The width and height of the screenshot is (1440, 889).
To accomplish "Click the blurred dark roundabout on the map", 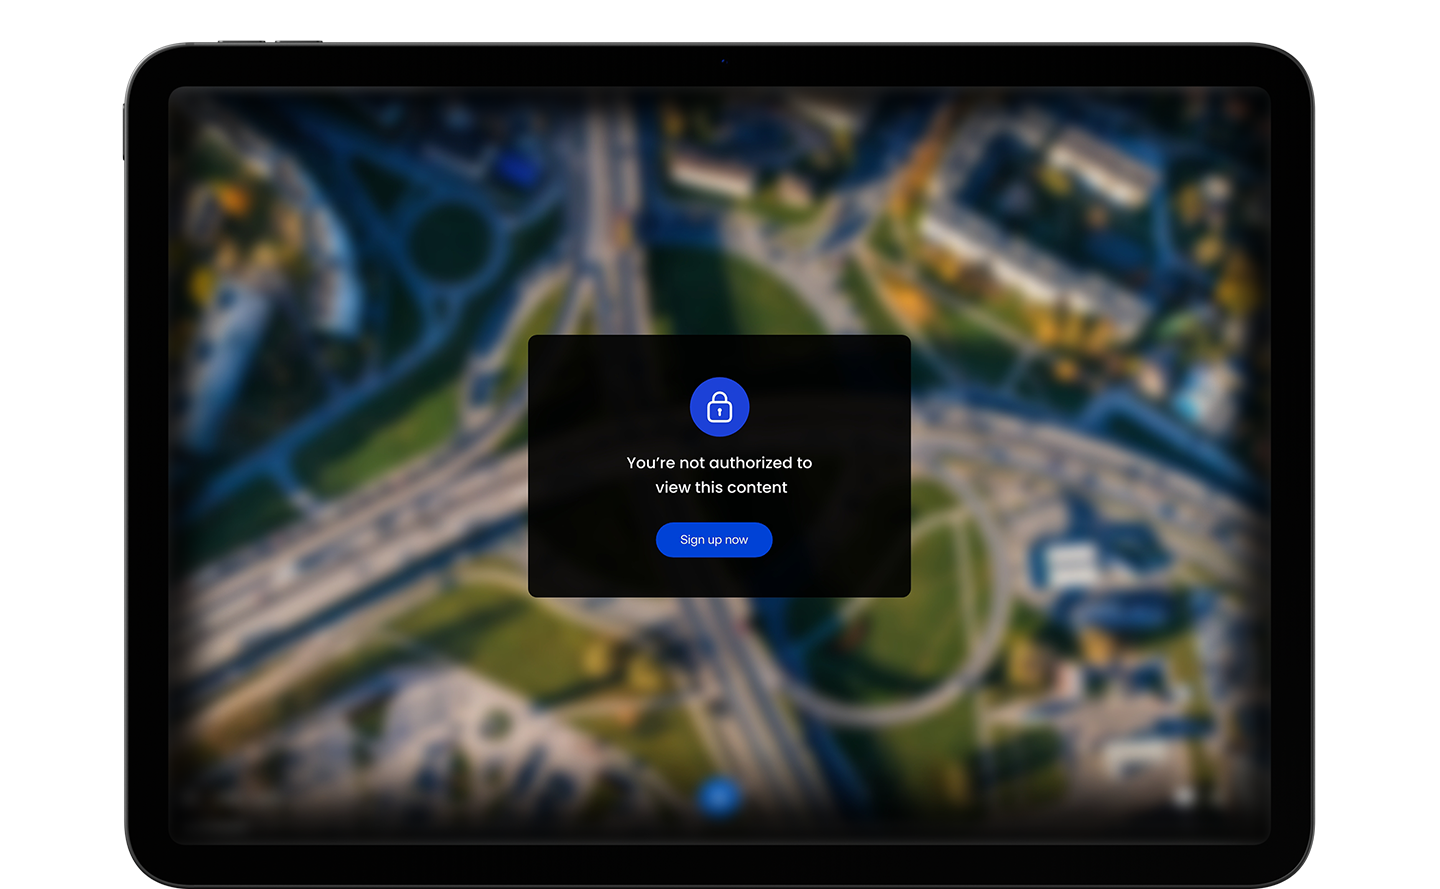I will [x=449, y=244].
